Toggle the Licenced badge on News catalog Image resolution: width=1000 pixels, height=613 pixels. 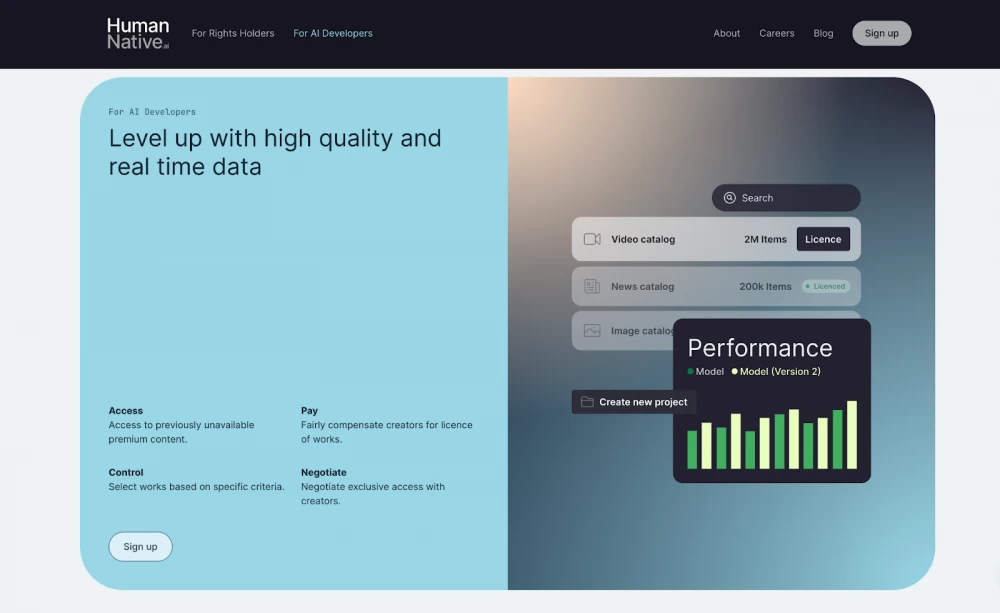826,286
